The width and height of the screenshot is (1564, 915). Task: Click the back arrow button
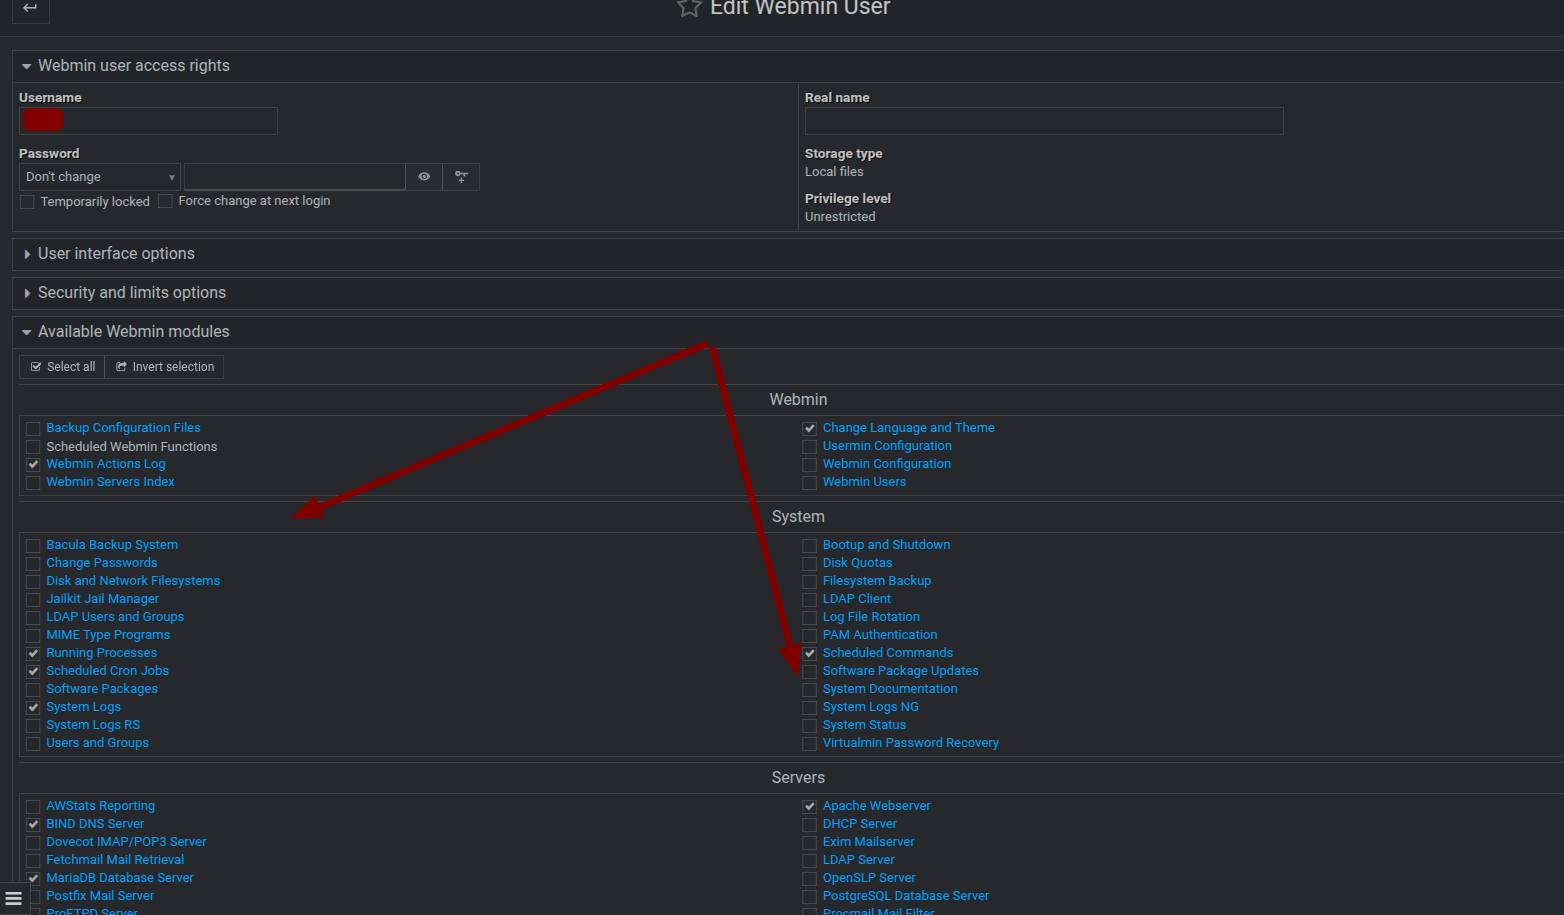30,8
